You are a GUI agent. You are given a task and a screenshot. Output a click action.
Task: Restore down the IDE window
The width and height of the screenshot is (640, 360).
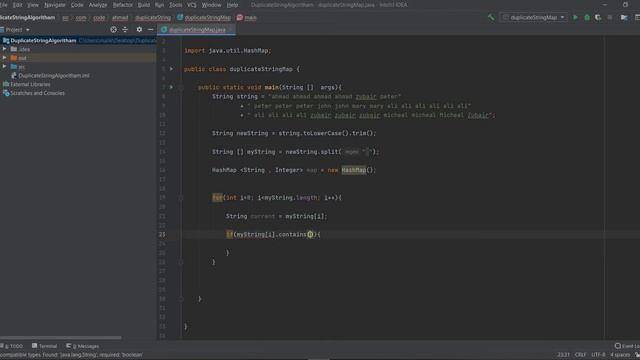click(x=625, y=5)
